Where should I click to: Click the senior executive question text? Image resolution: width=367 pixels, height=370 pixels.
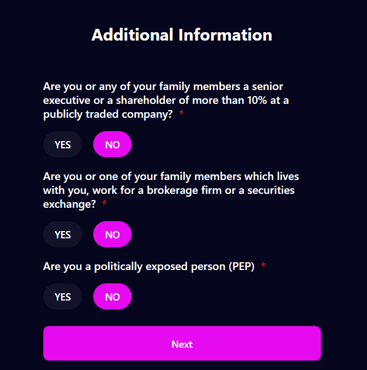tap(166, 100)
